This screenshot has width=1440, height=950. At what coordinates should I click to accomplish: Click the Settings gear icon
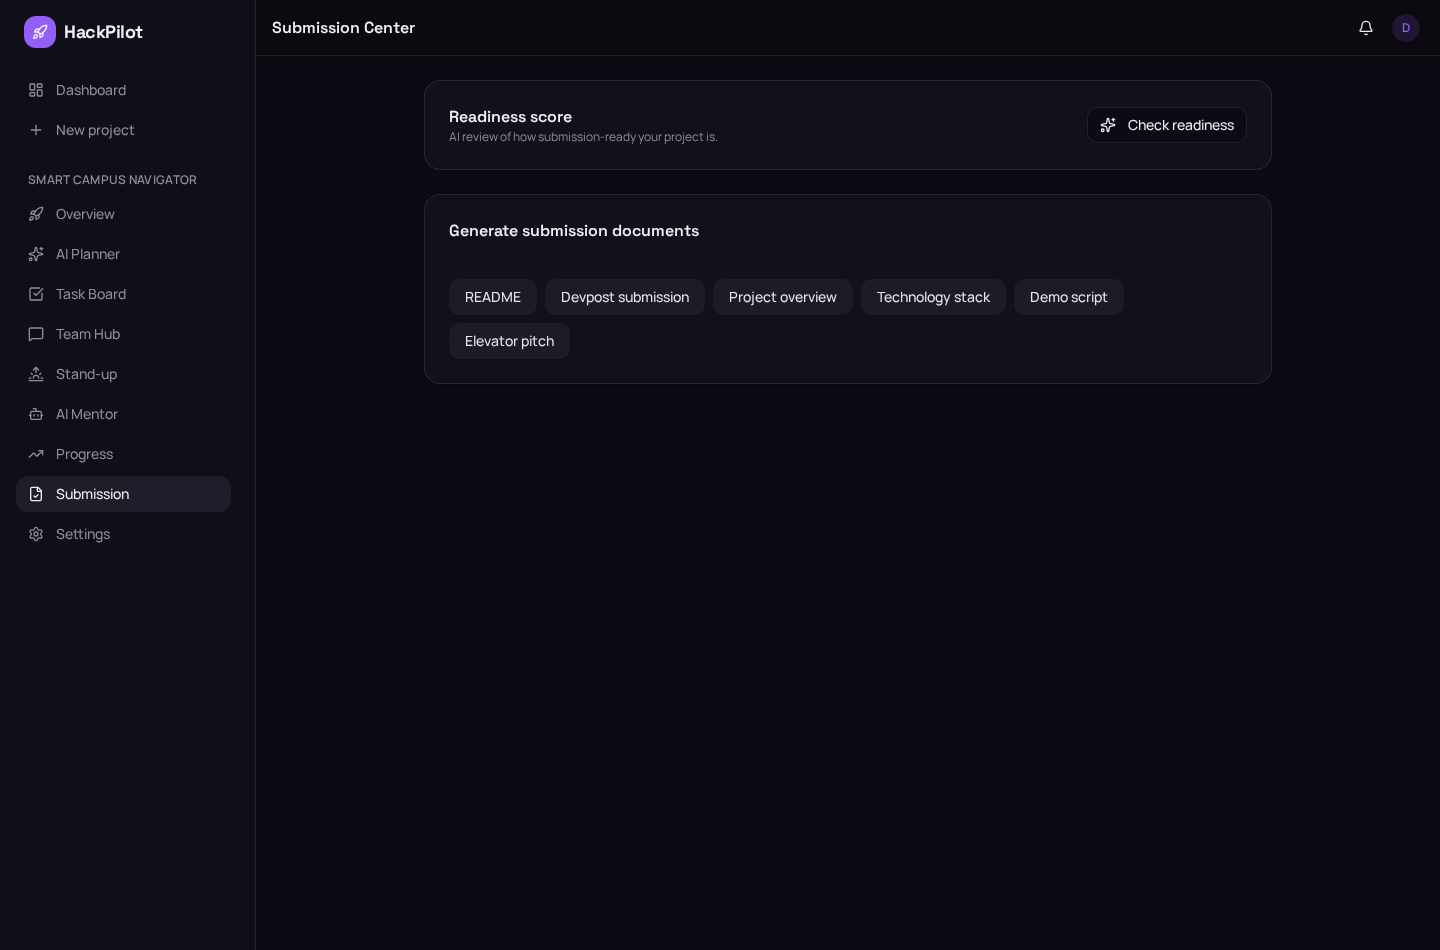[x=36, y=534]
